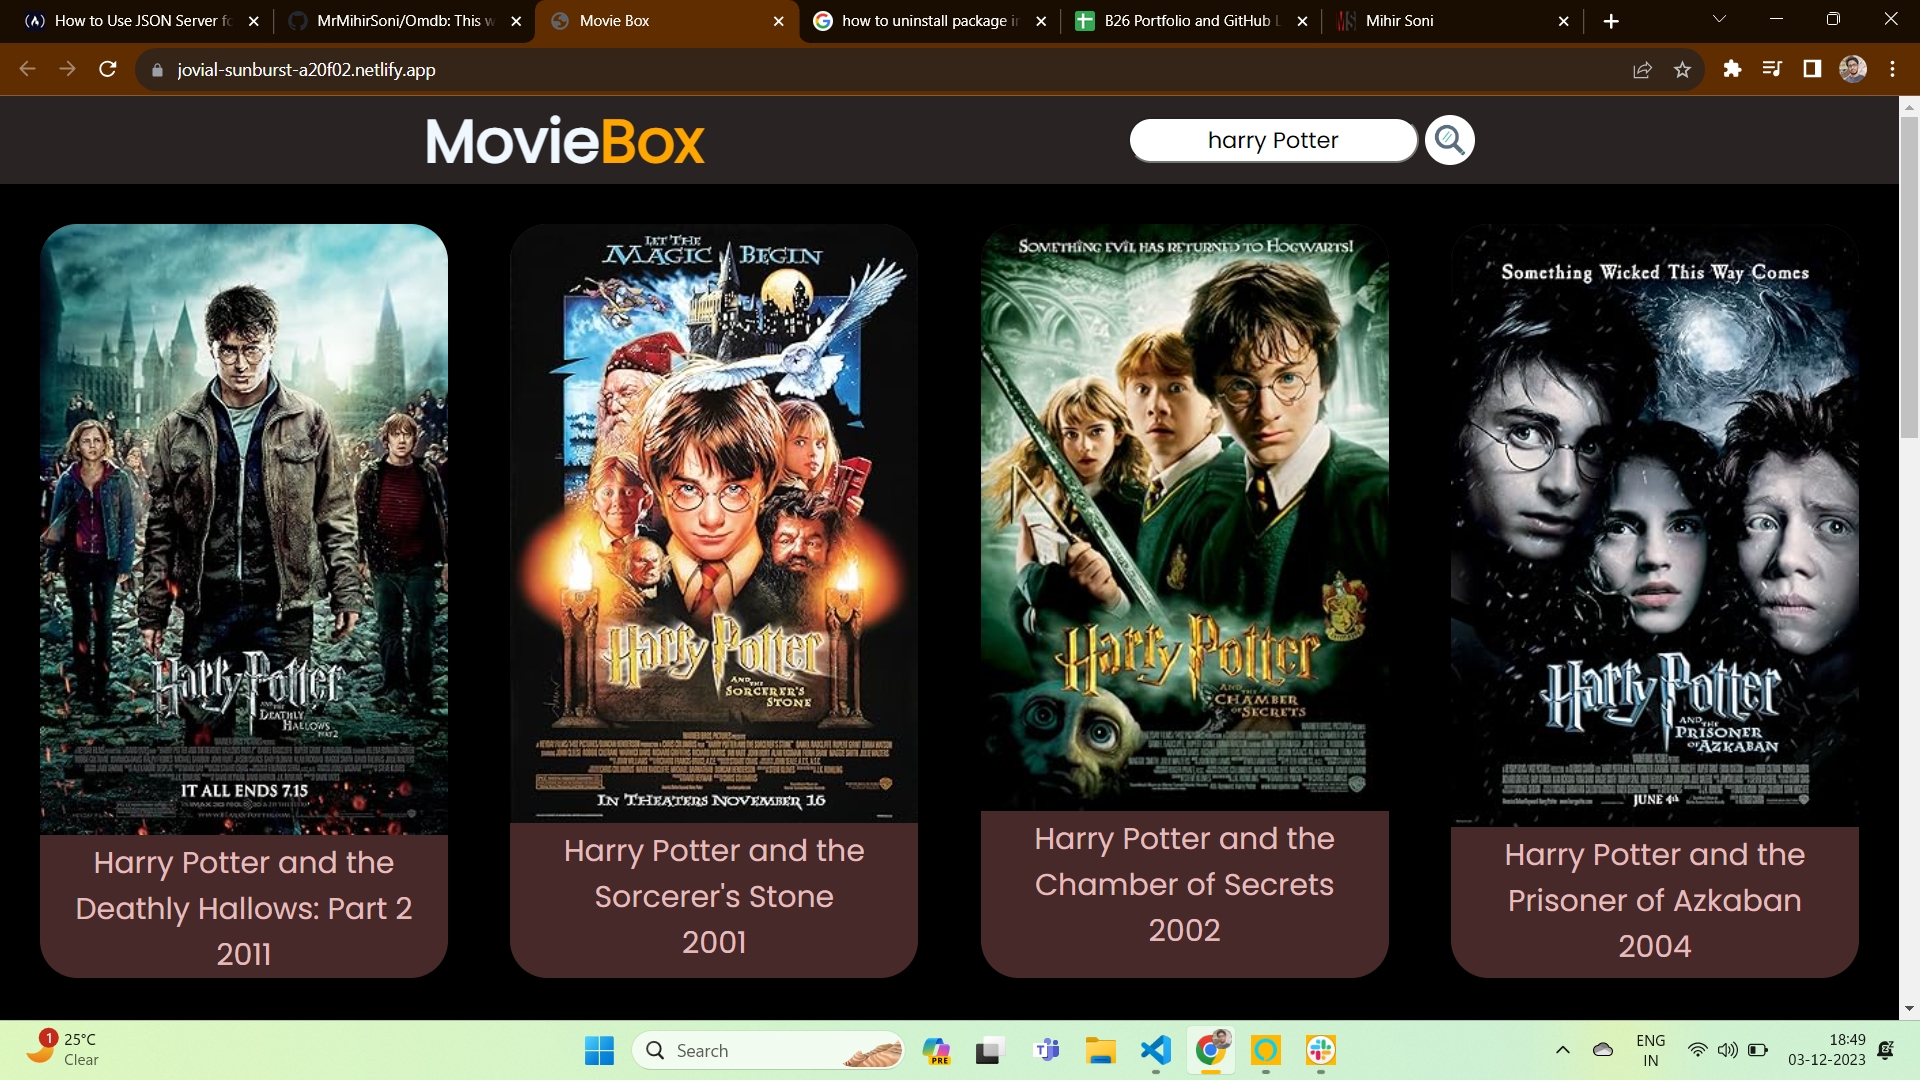Open the Wi-Fi network tray icon
The image size is (1920, 1080).
(1697, 1050)
